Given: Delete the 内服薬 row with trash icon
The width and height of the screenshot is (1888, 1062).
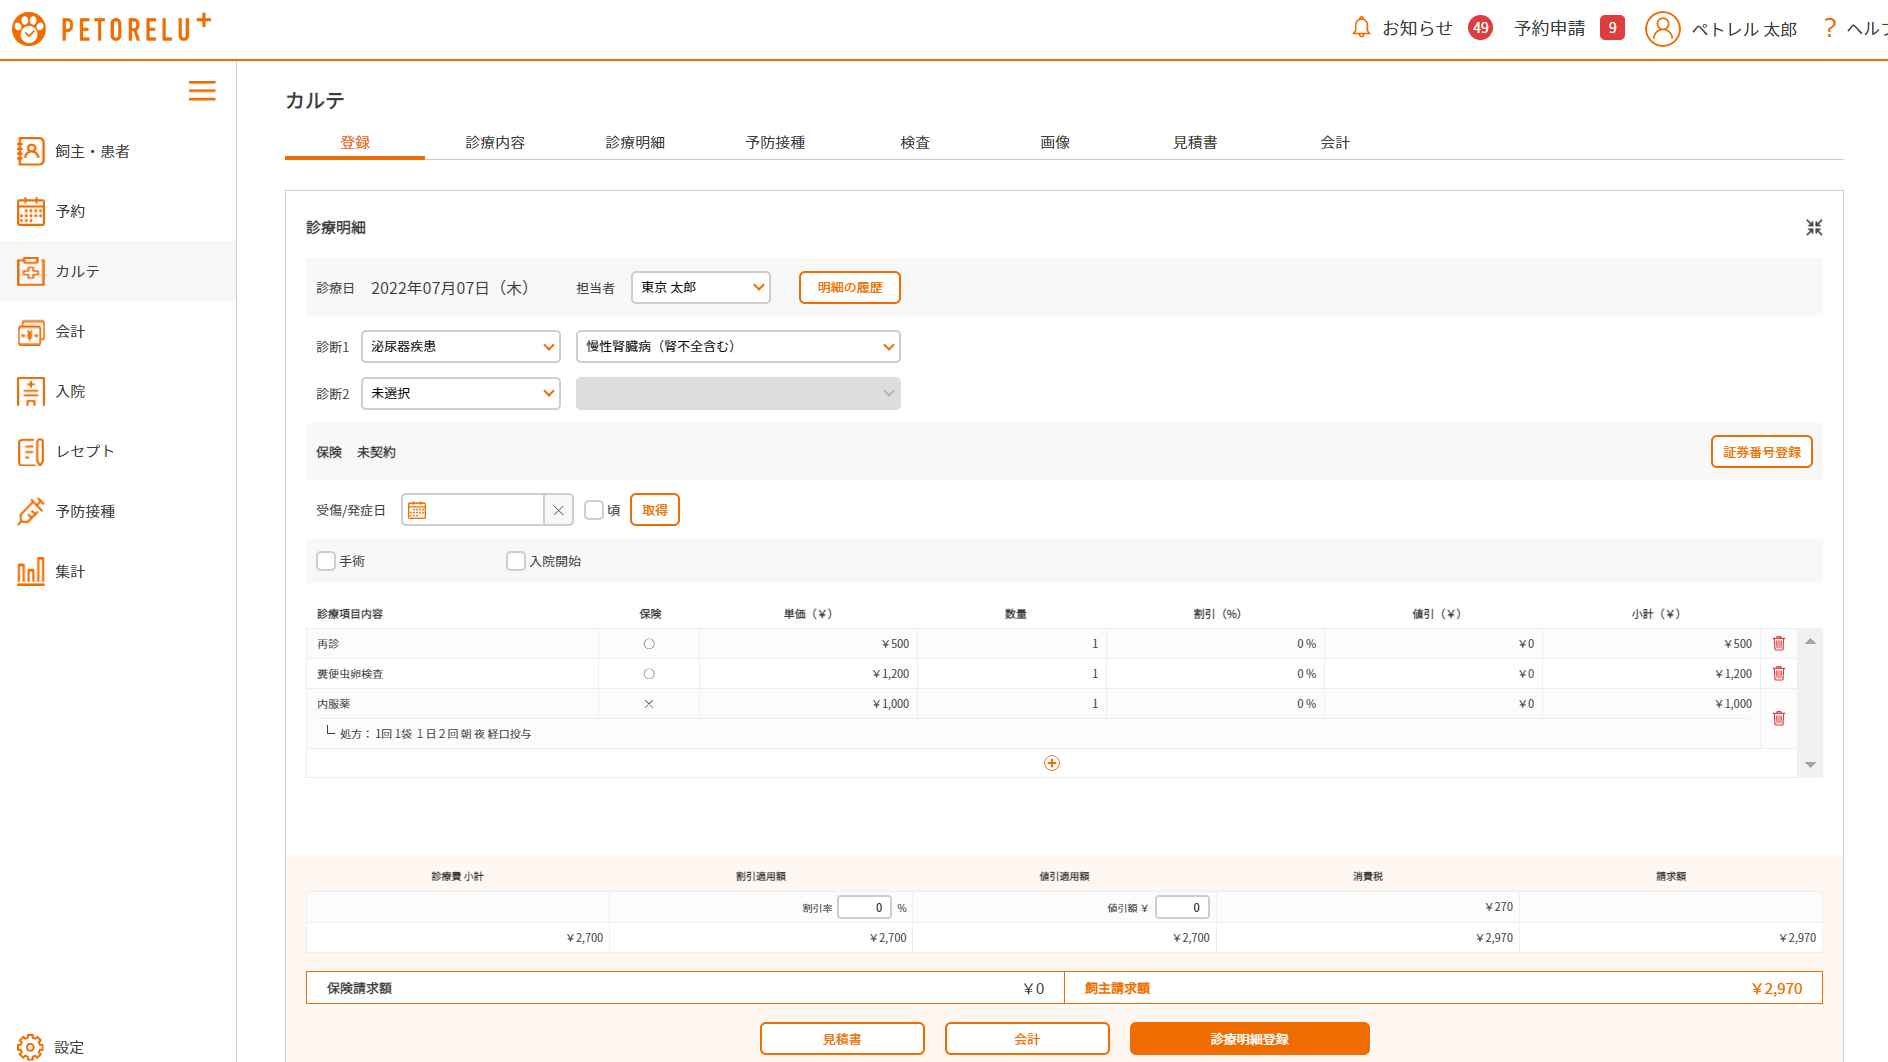Looking at the screenshot, I should [1779, 718].
